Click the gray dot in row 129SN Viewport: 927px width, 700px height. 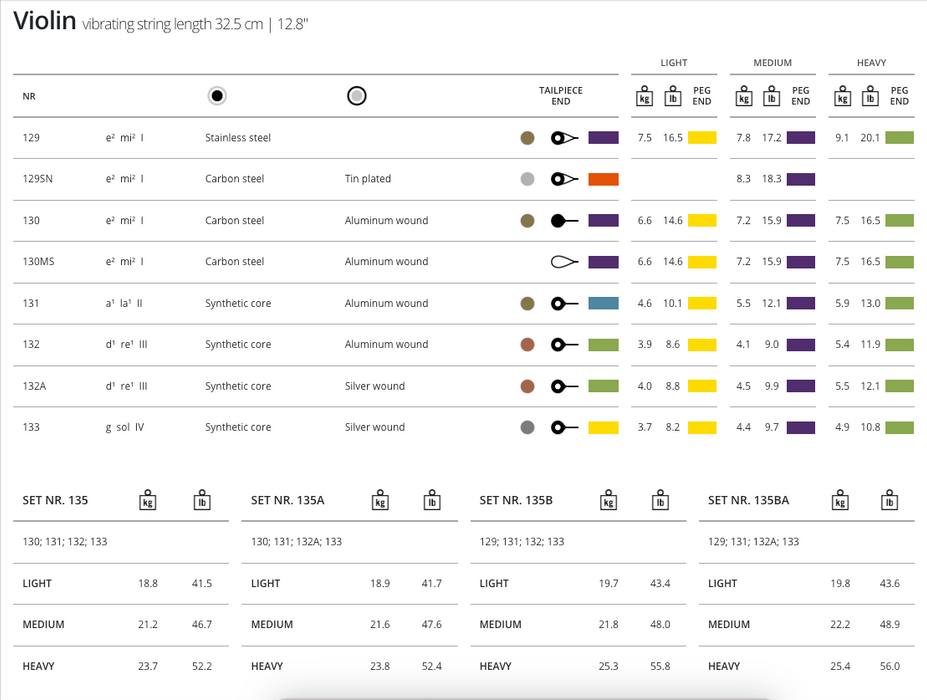click(528, 179)
